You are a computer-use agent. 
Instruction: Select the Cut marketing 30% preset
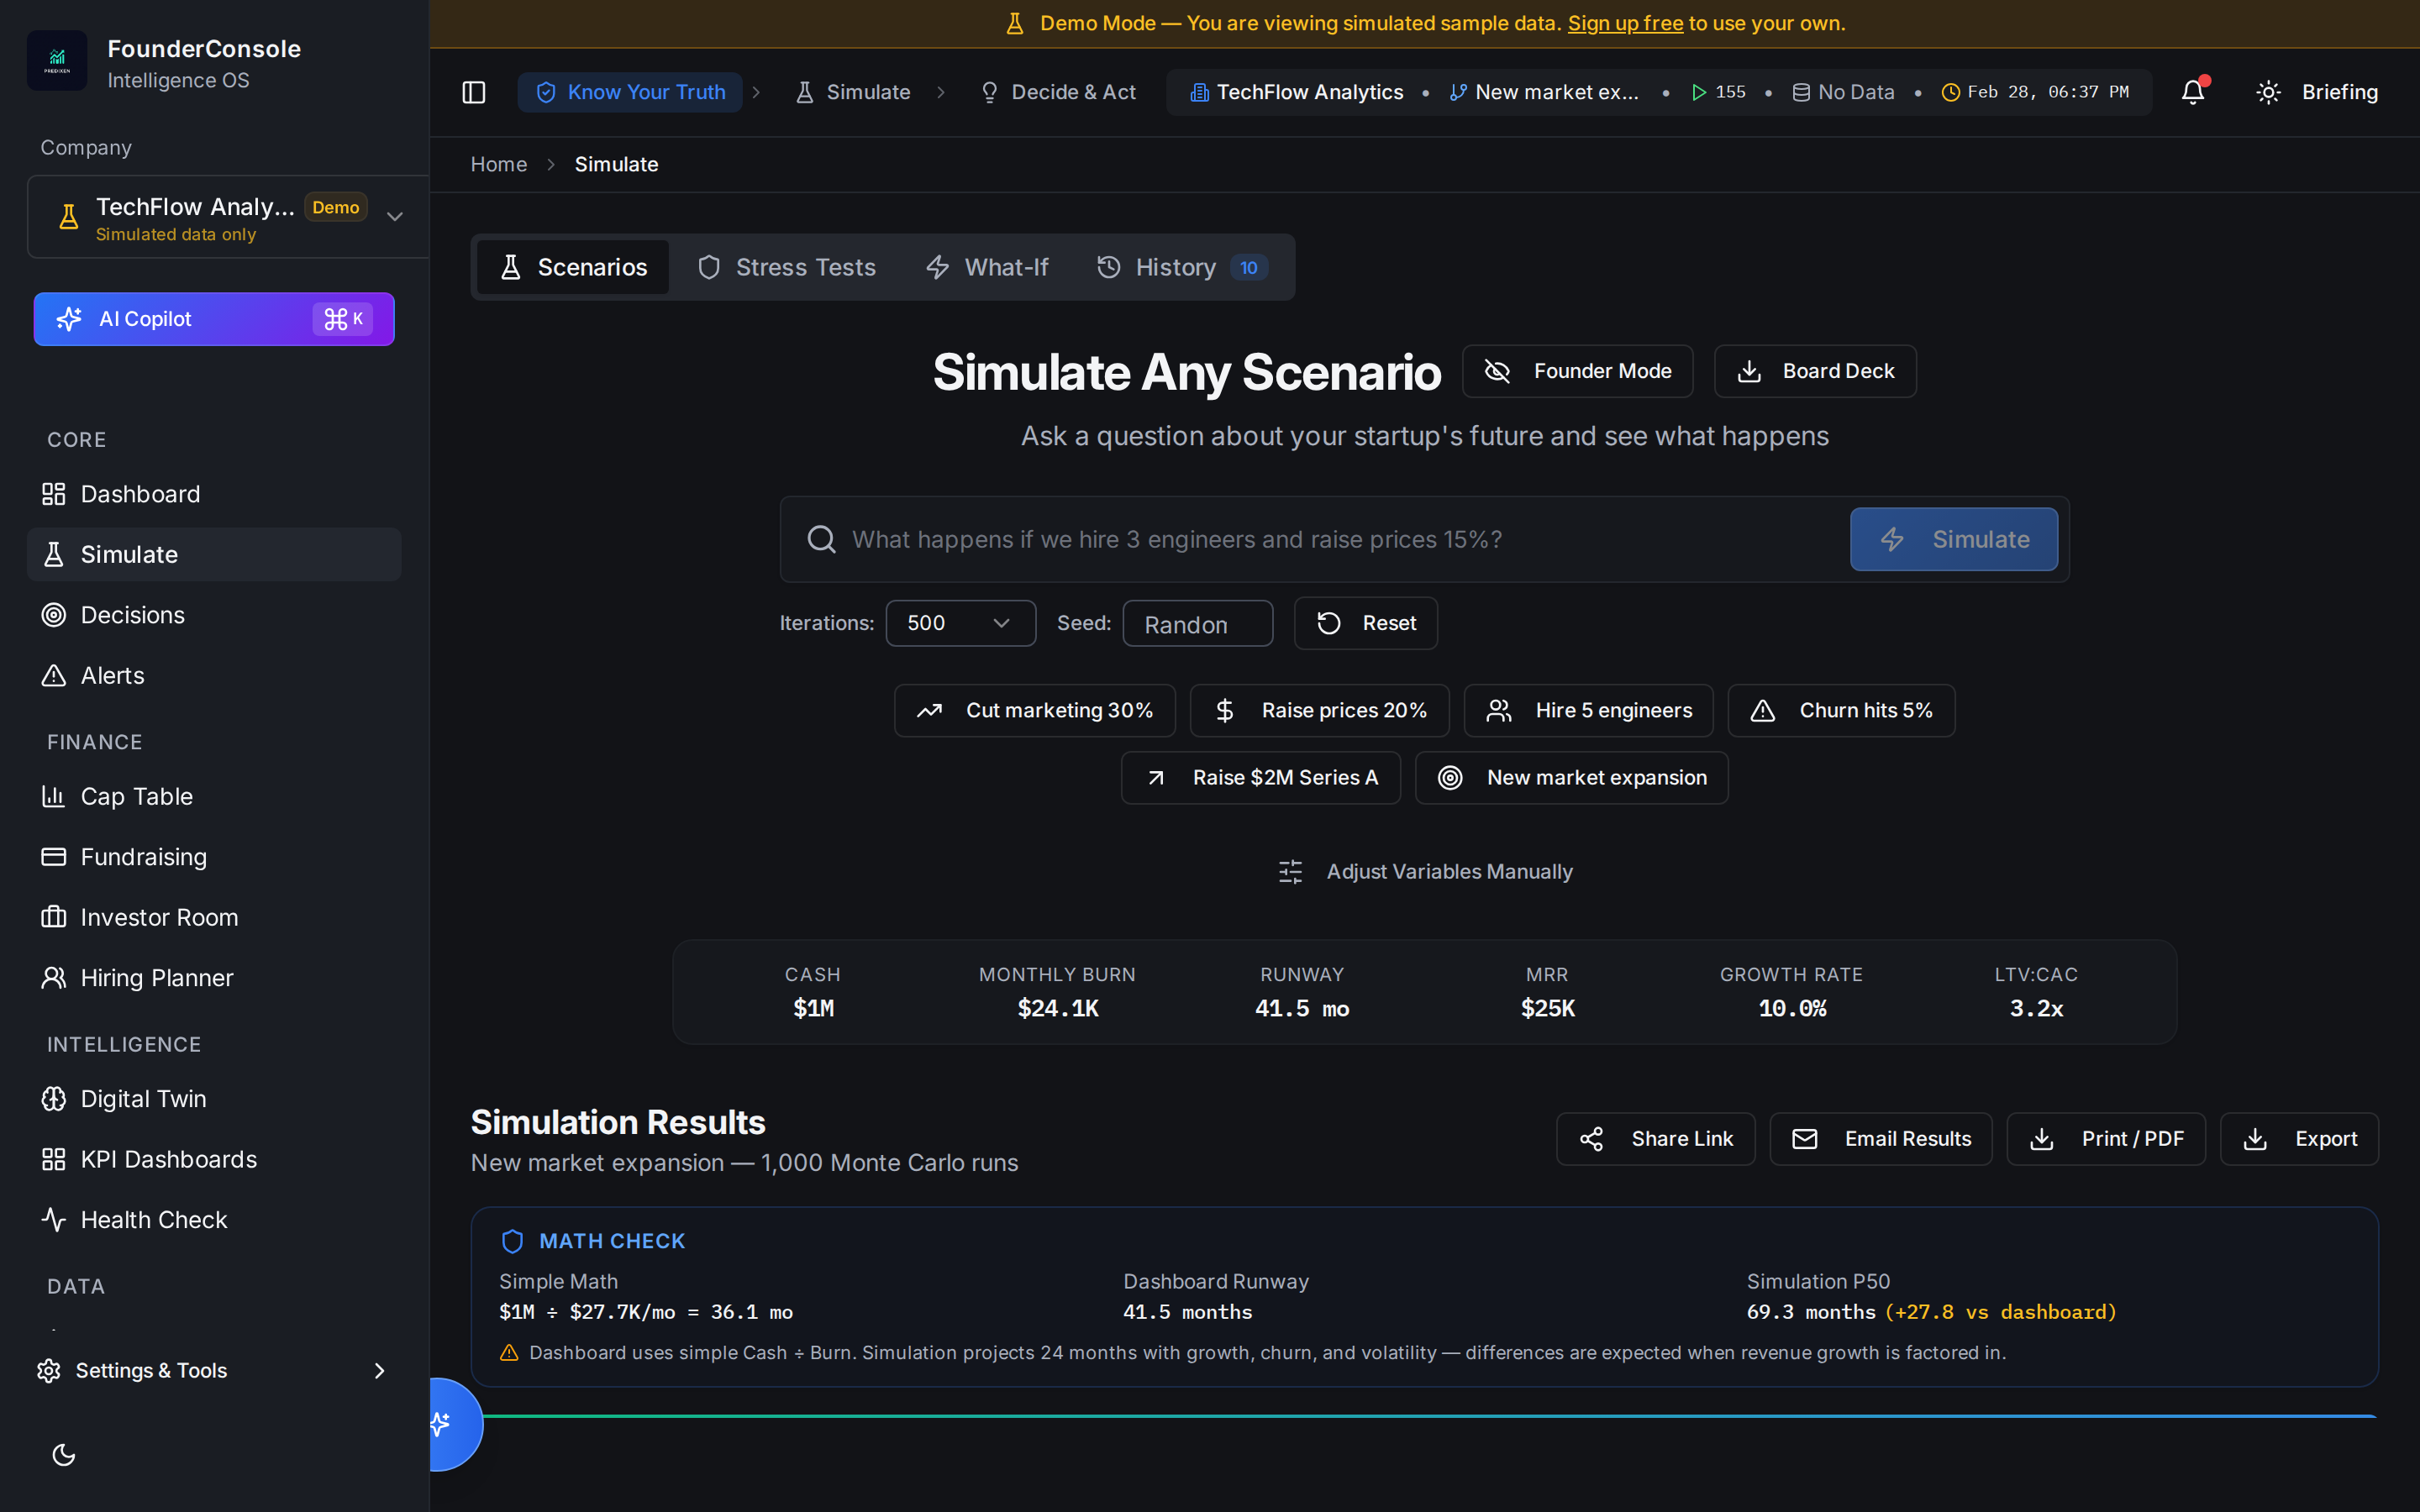point(1034,710)
